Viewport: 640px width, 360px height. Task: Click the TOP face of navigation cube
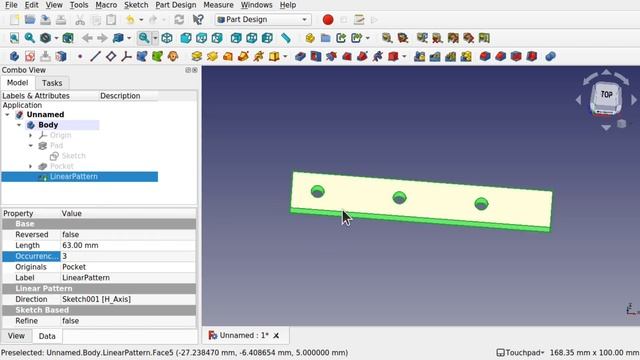click(x=607, y=95)
